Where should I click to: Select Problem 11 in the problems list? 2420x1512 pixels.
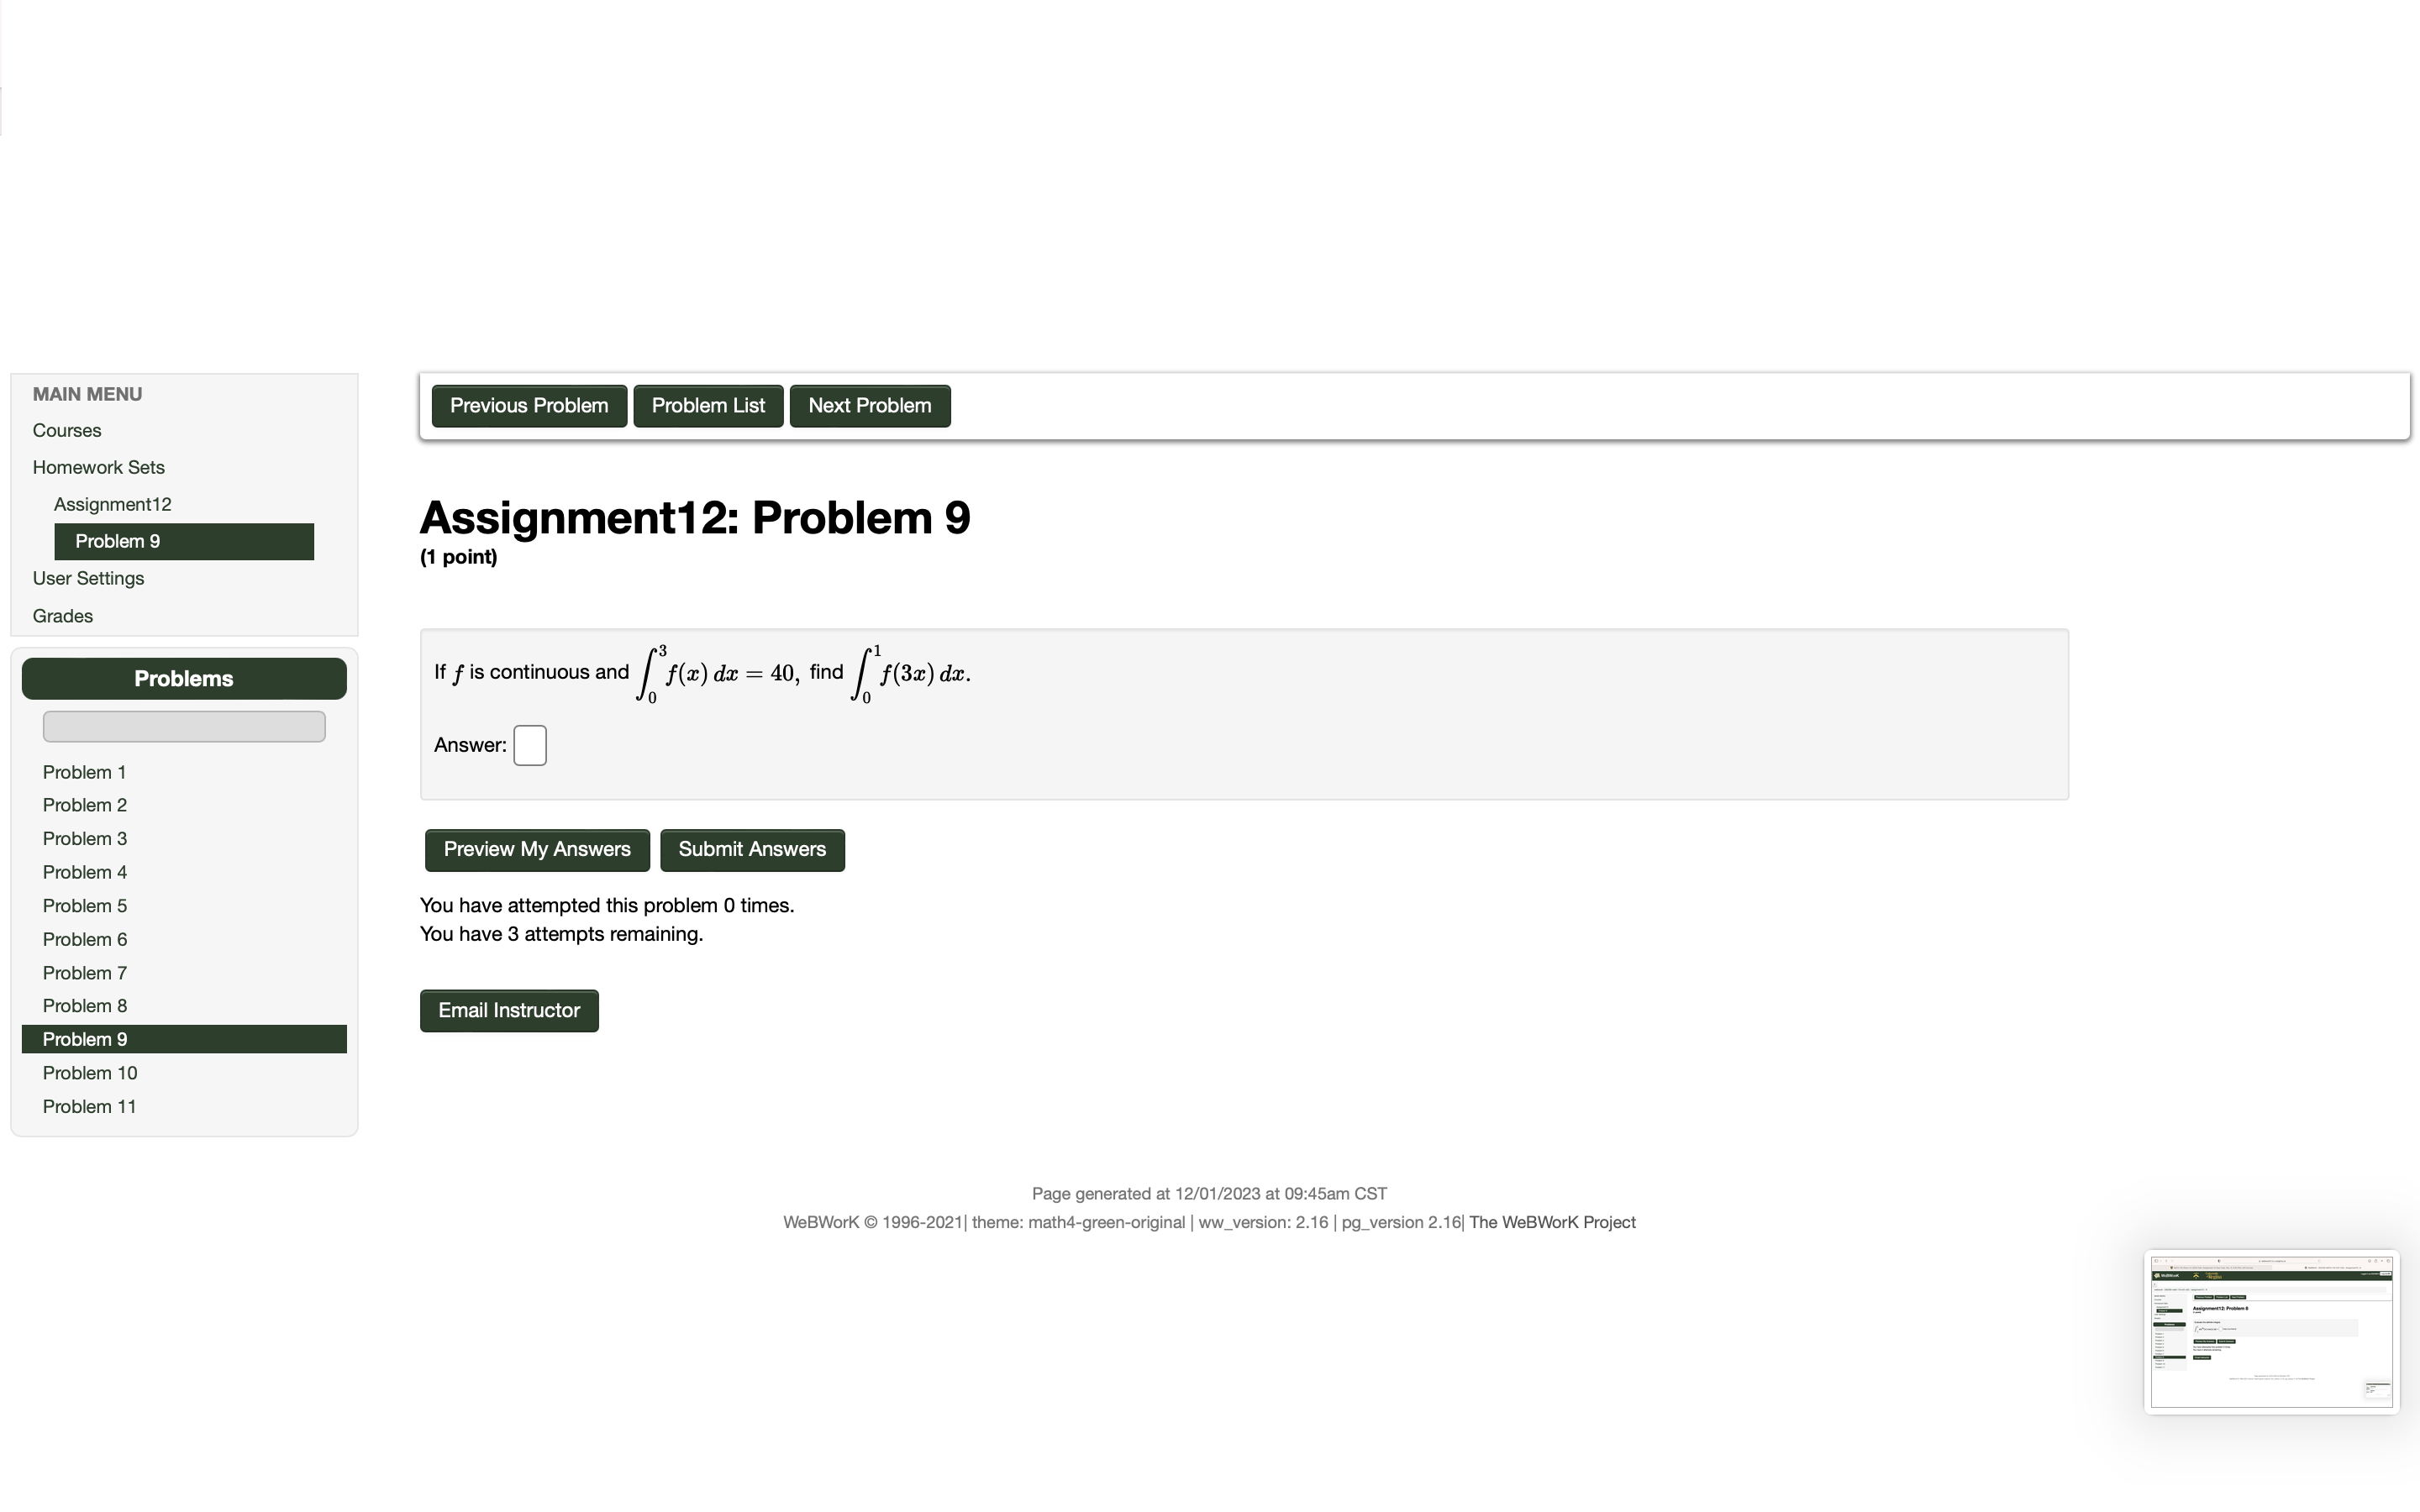point(89,1107)
